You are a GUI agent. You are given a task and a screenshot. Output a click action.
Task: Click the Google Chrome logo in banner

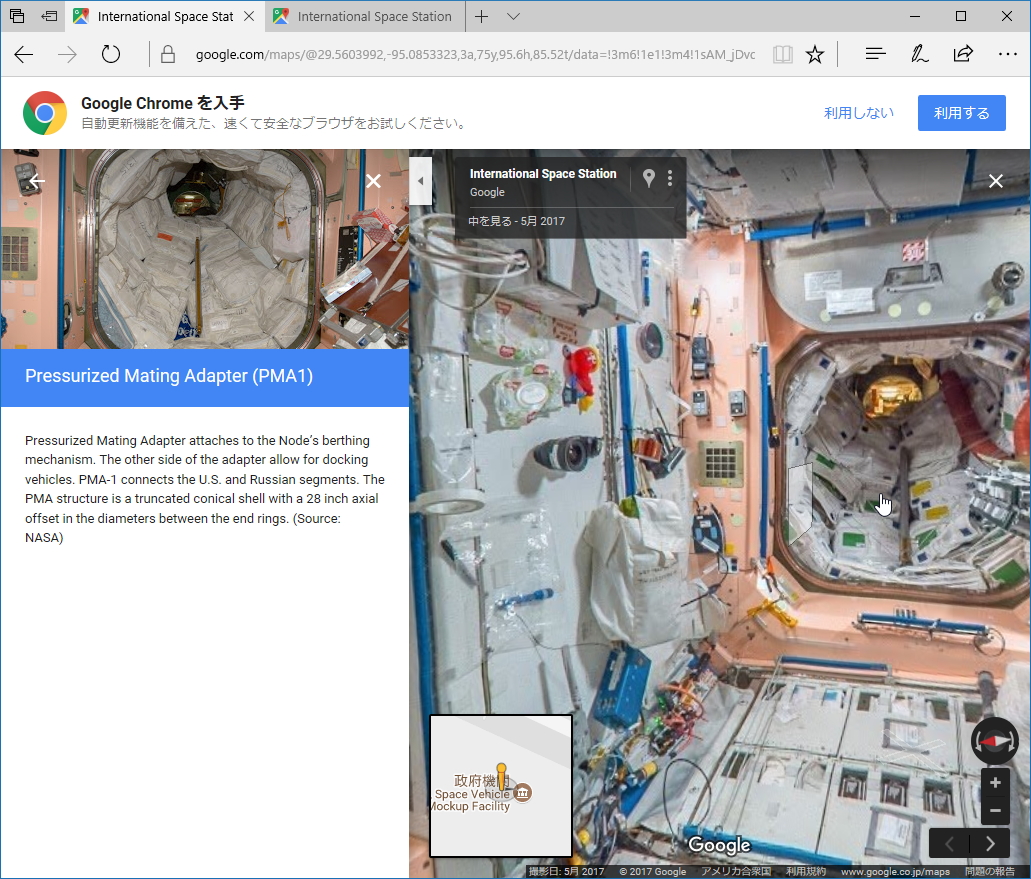tap(45, 113)
